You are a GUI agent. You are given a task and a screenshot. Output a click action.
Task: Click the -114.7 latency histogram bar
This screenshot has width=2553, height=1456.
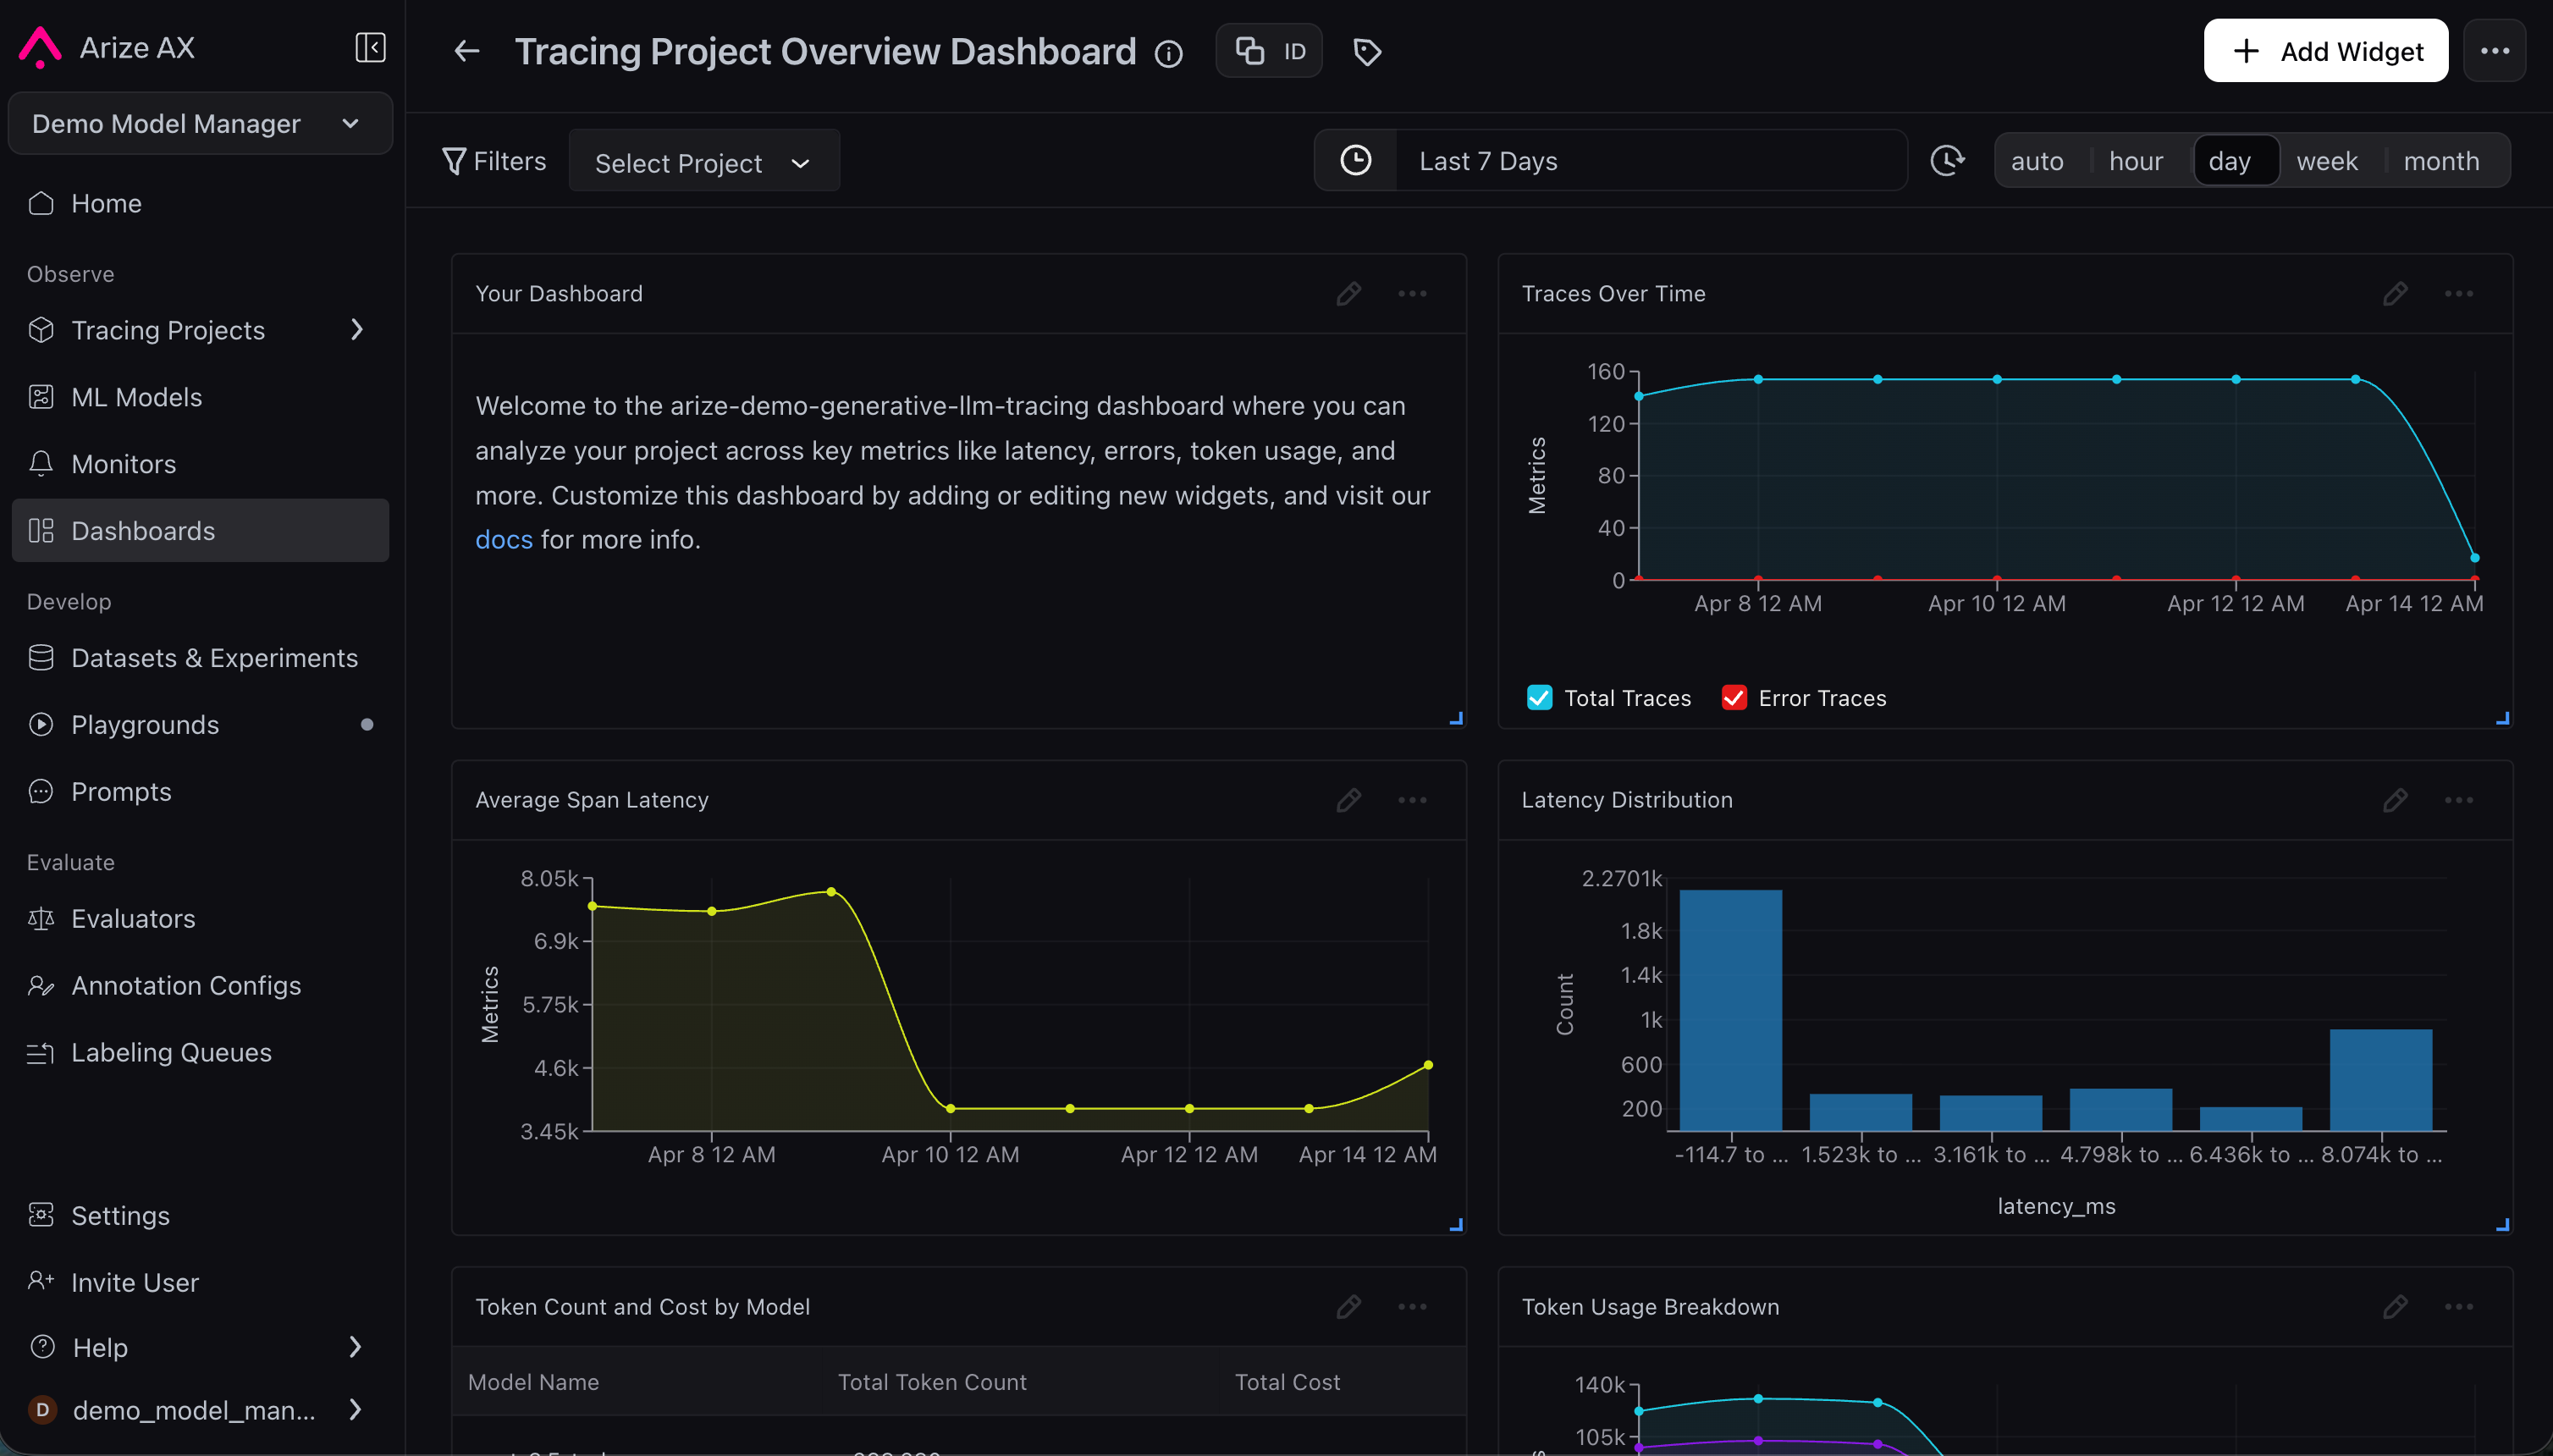point(1730,1010)
